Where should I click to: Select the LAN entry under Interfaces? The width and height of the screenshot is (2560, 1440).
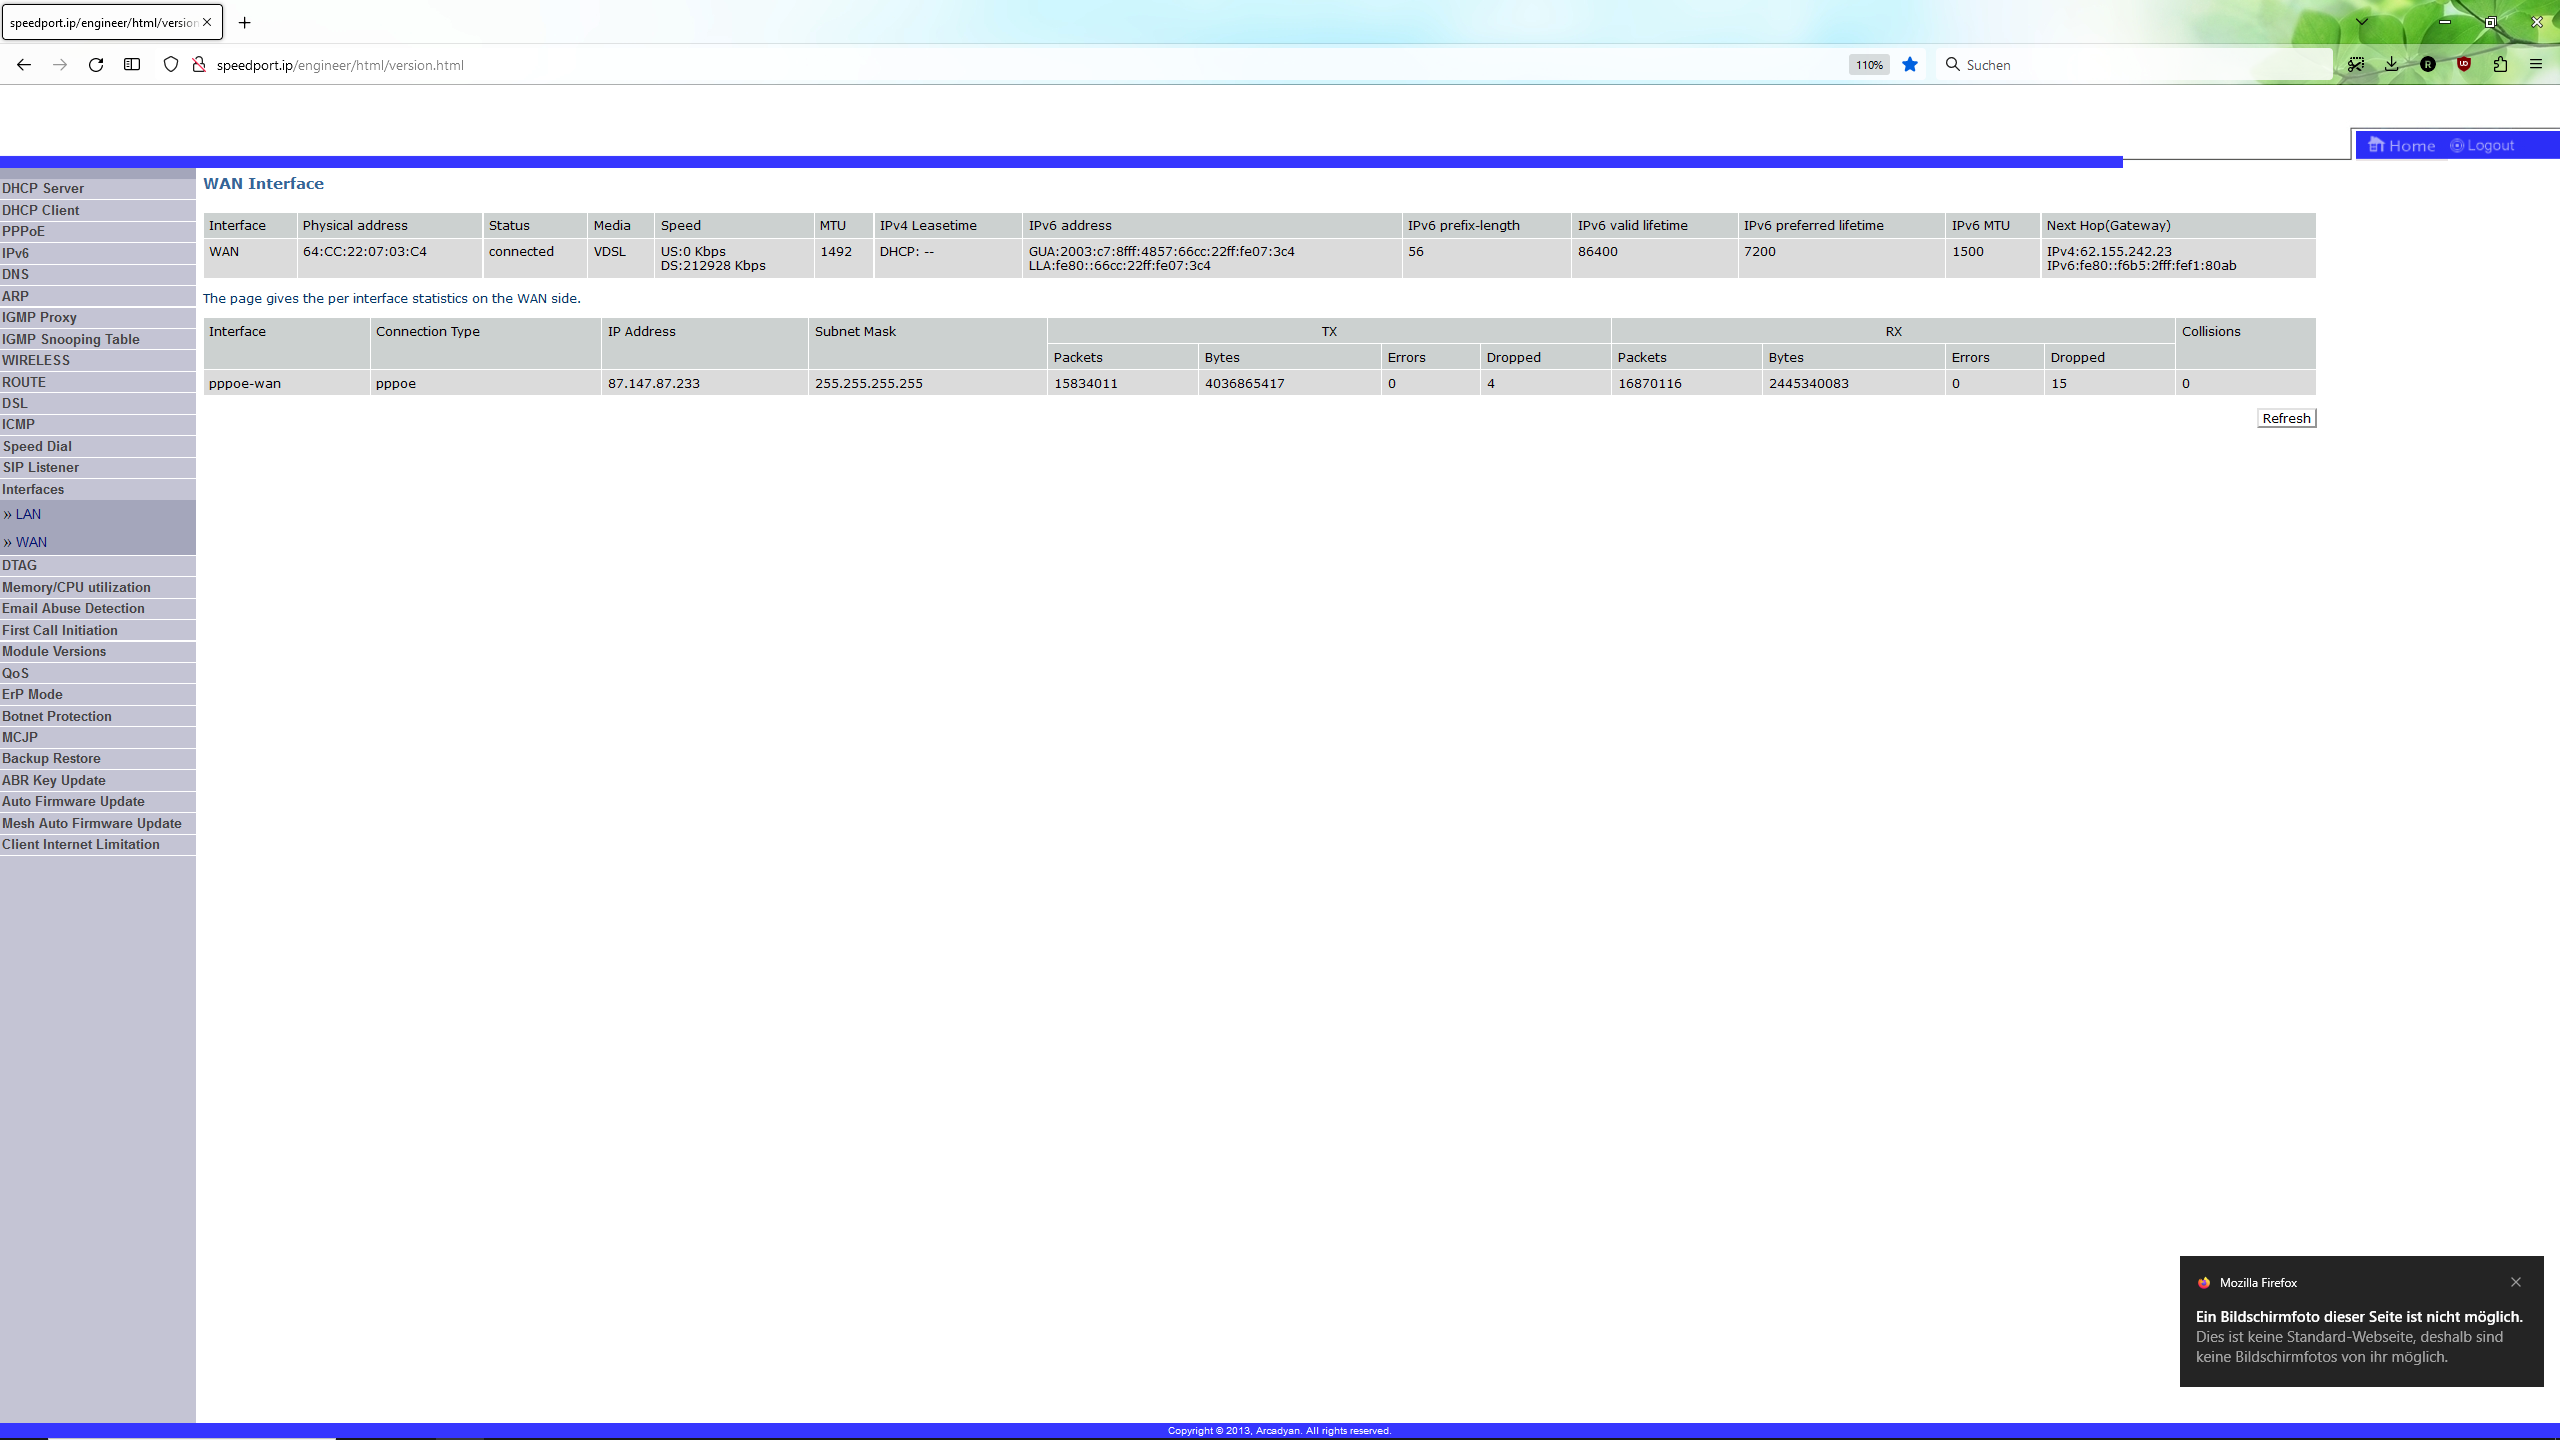28,514
